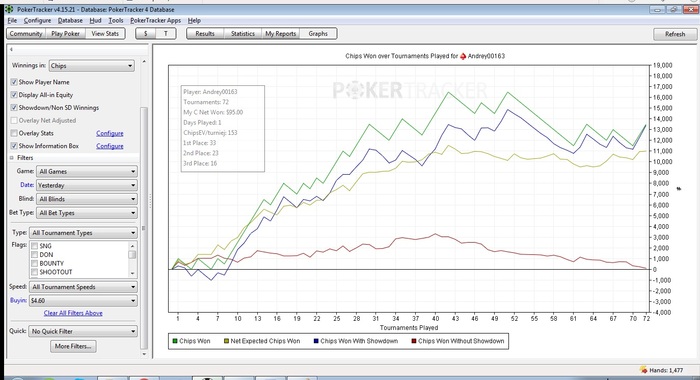Click the Refresh button
Image resolution: width=700 pixels, height=380 pixels.
pos(675,34)
